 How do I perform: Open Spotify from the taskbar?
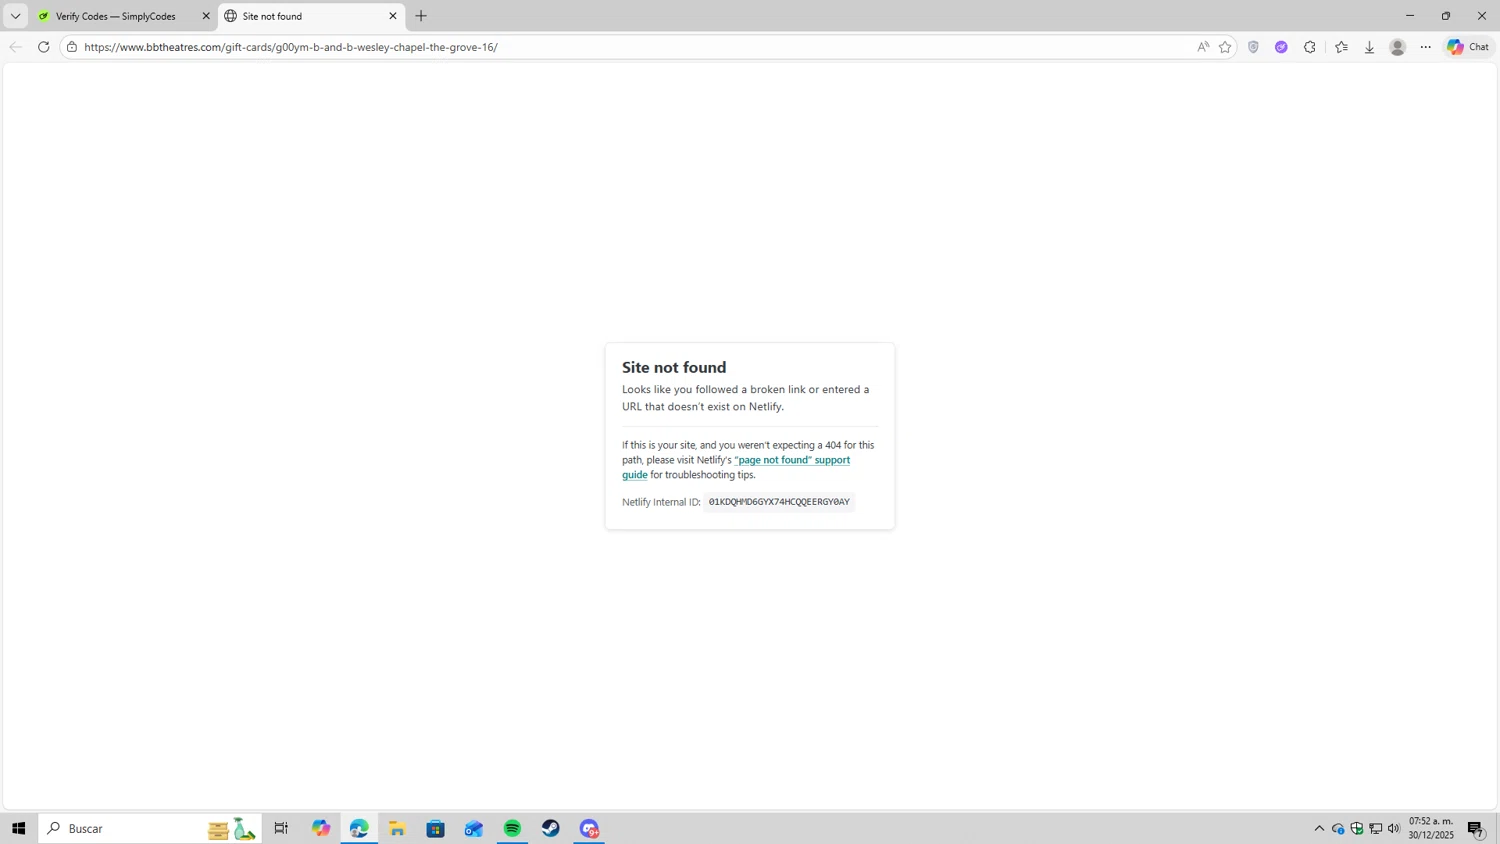click(512, 828)
